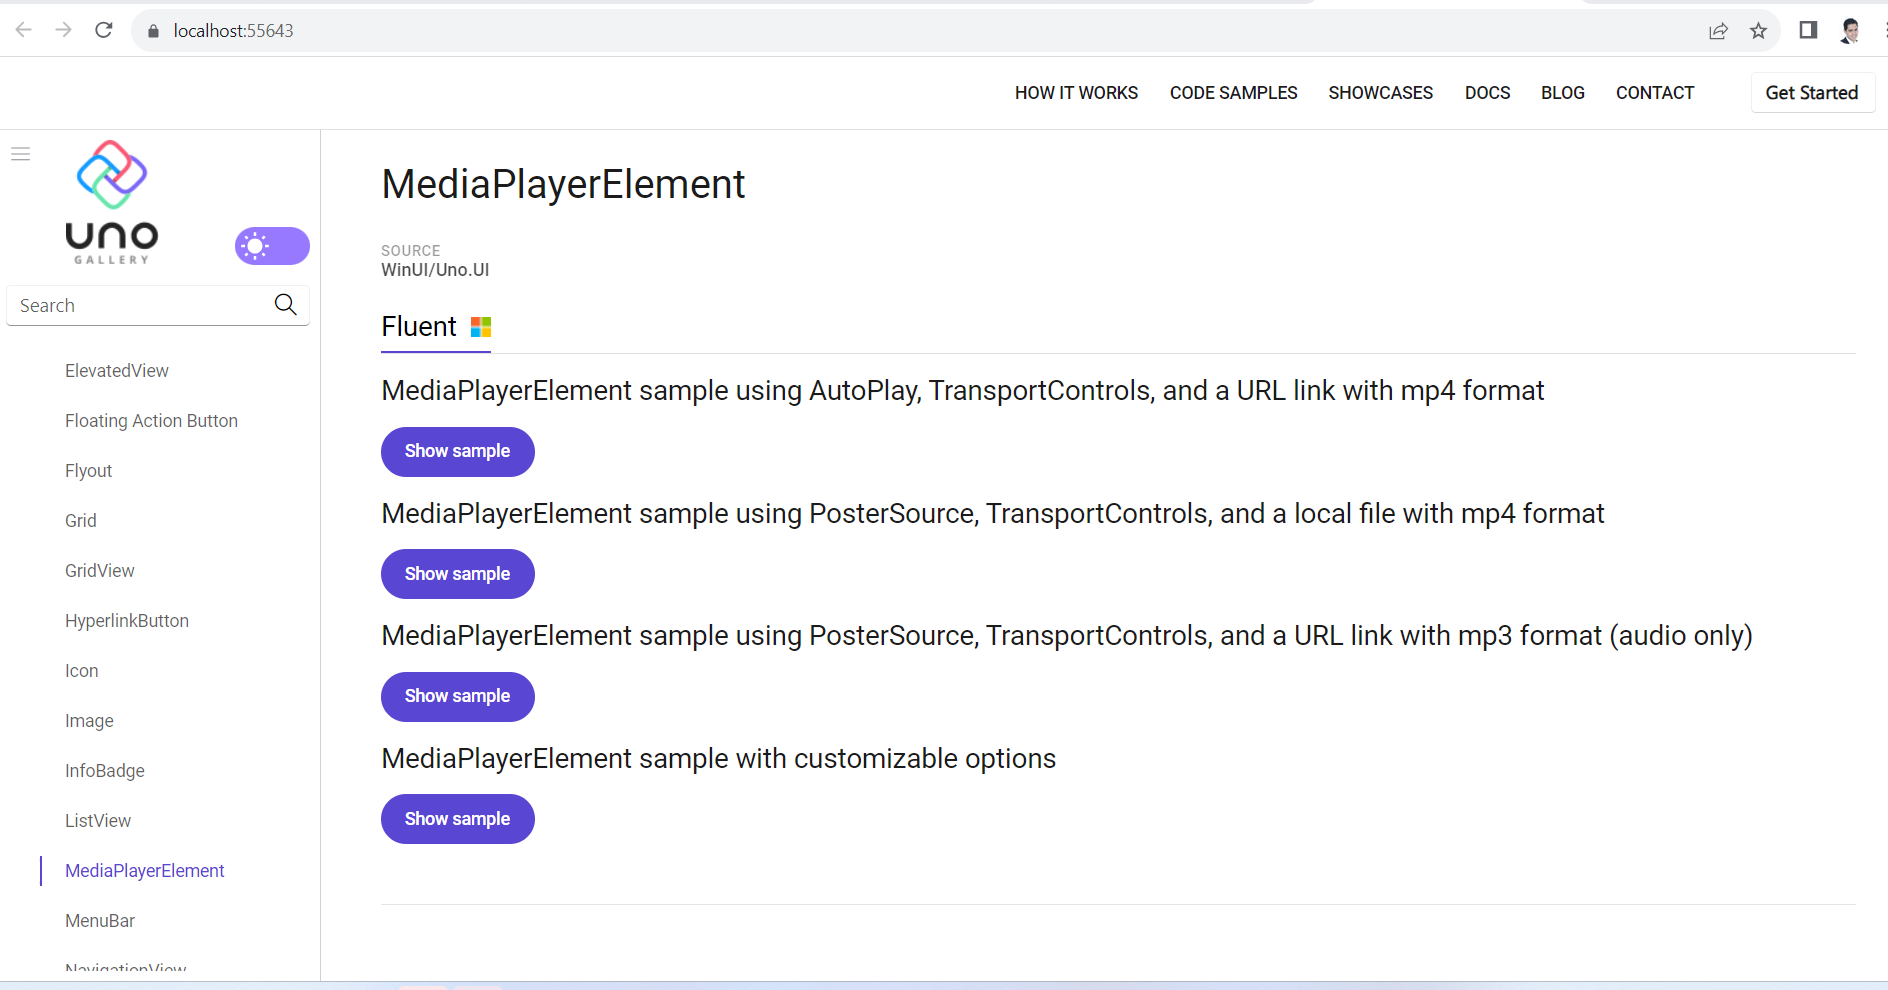This screenshot has height=990, width=1888.
Task: Click the search magnifier icon in sidebar
Action: click(285, 305)
